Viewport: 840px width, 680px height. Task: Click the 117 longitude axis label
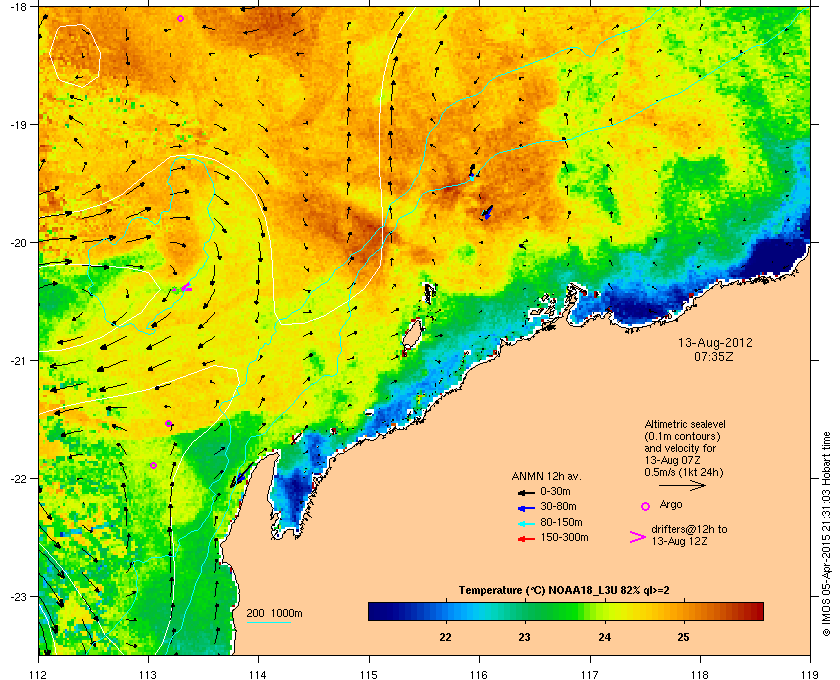(590, 675)
